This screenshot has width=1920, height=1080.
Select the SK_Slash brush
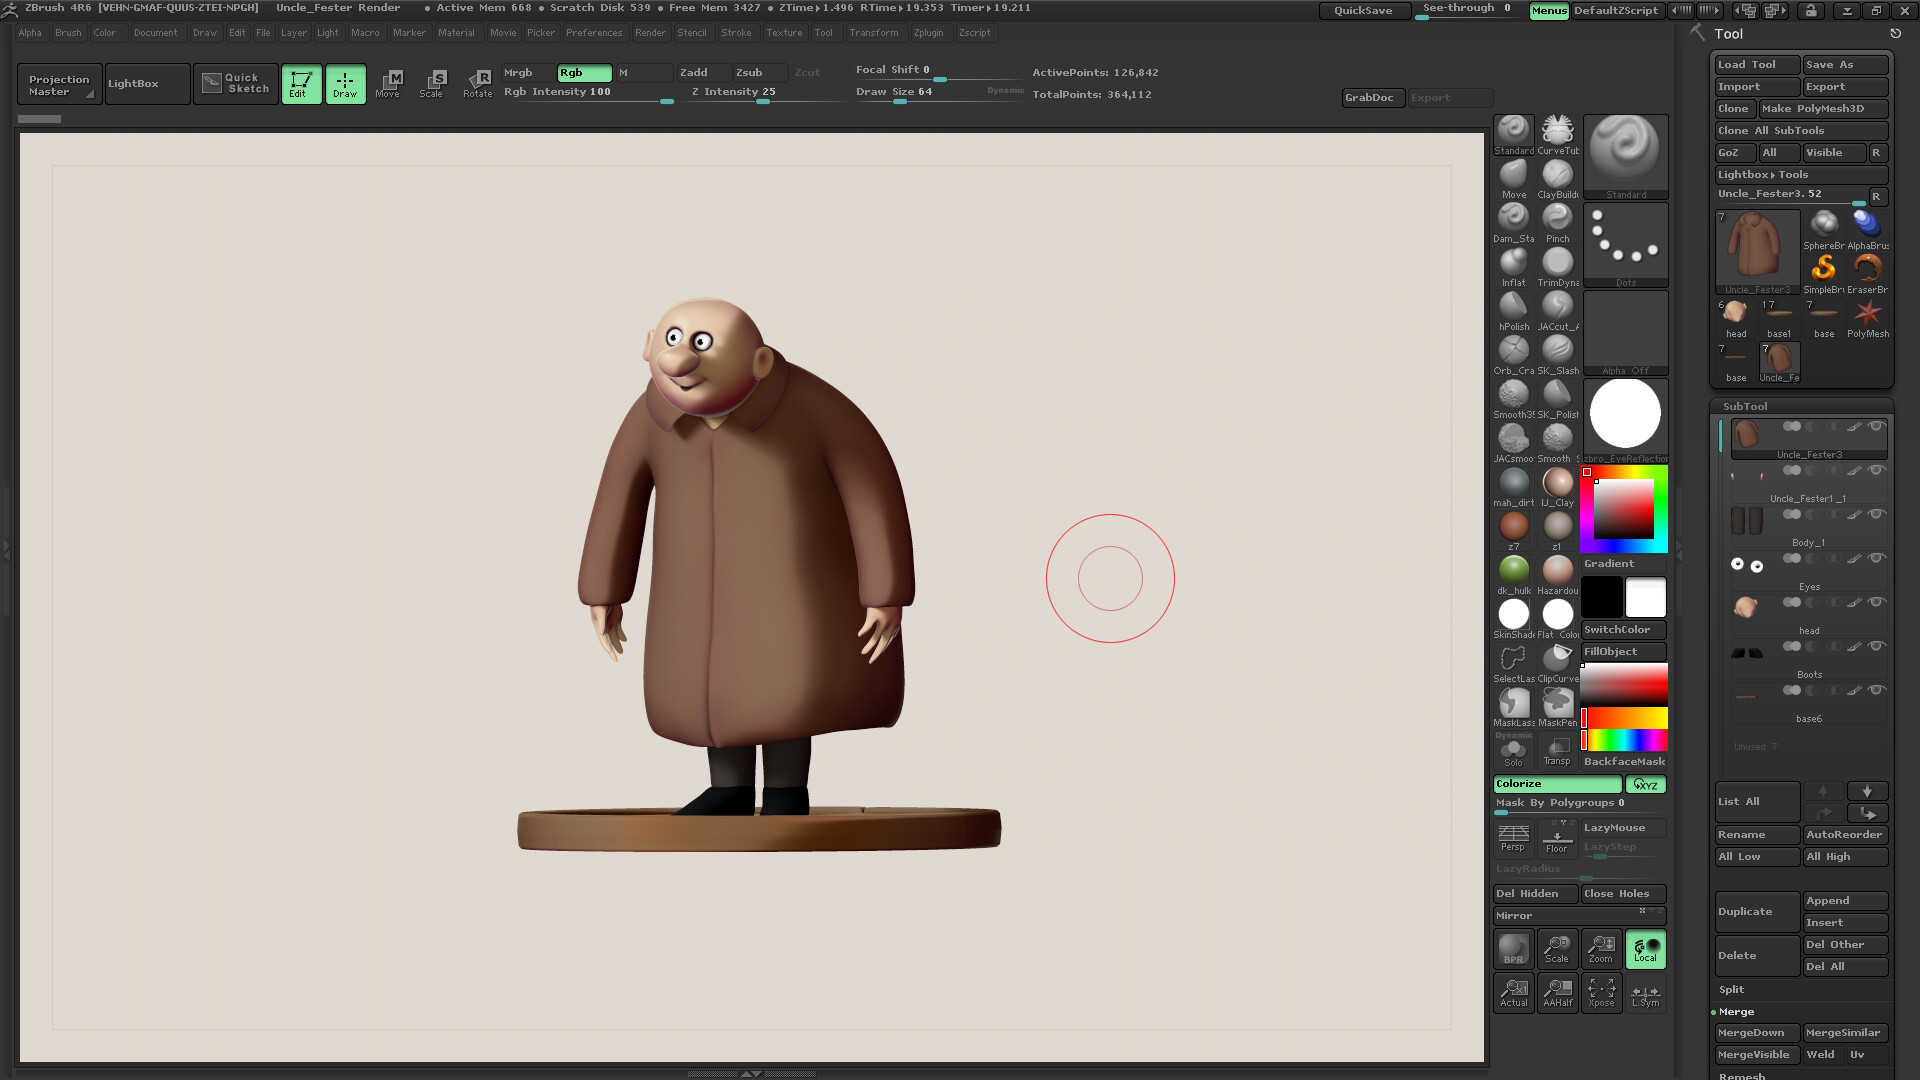click(1557, 355)
